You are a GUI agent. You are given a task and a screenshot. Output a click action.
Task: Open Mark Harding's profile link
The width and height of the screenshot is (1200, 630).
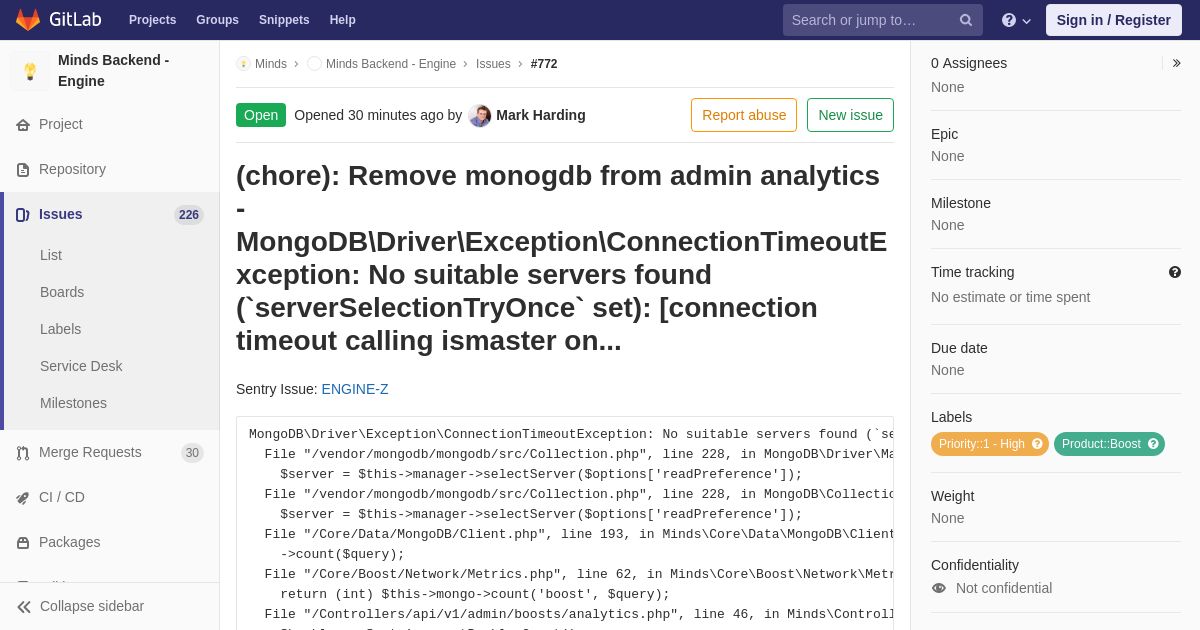click(541, 115)
